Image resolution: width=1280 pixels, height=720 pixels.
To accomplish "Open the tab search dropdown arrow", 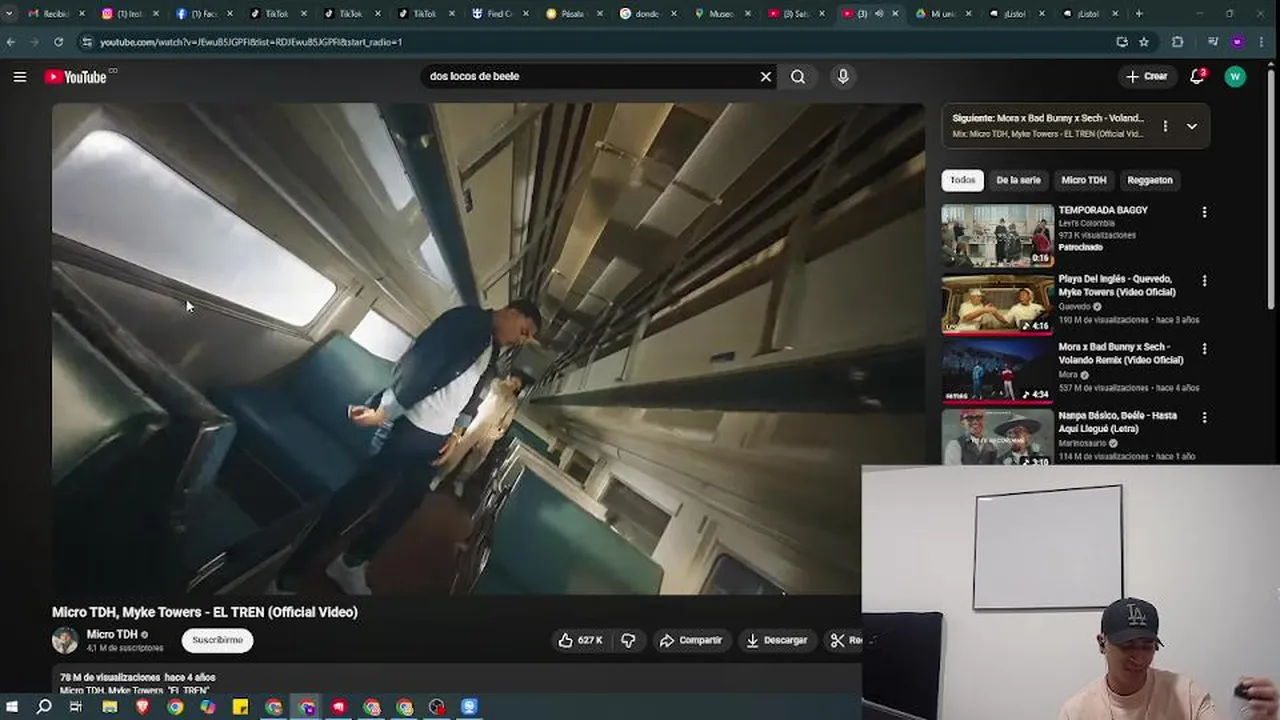I will 9,14.
